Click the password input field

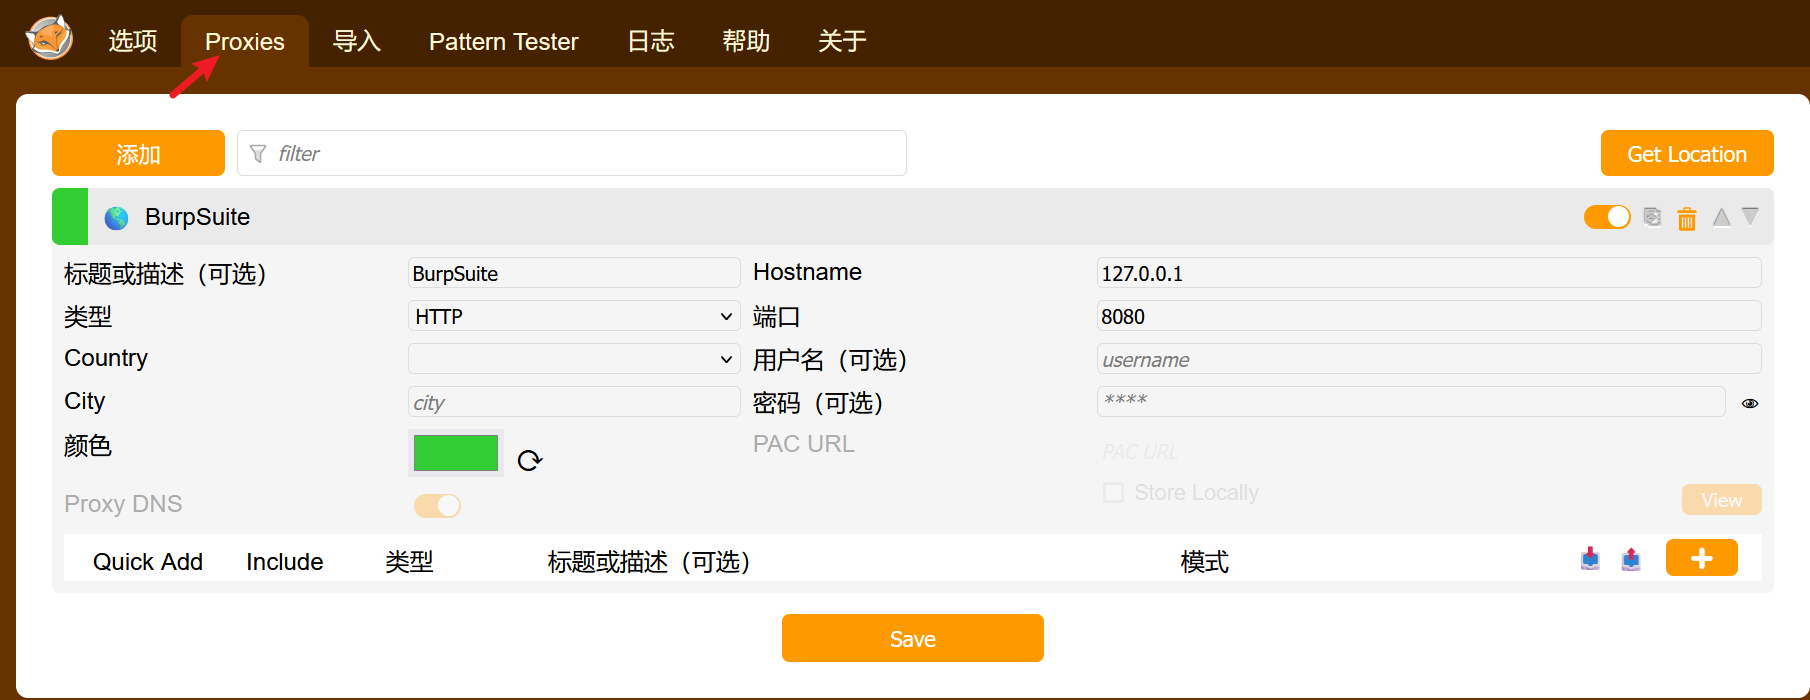(x=1411, y=402)
